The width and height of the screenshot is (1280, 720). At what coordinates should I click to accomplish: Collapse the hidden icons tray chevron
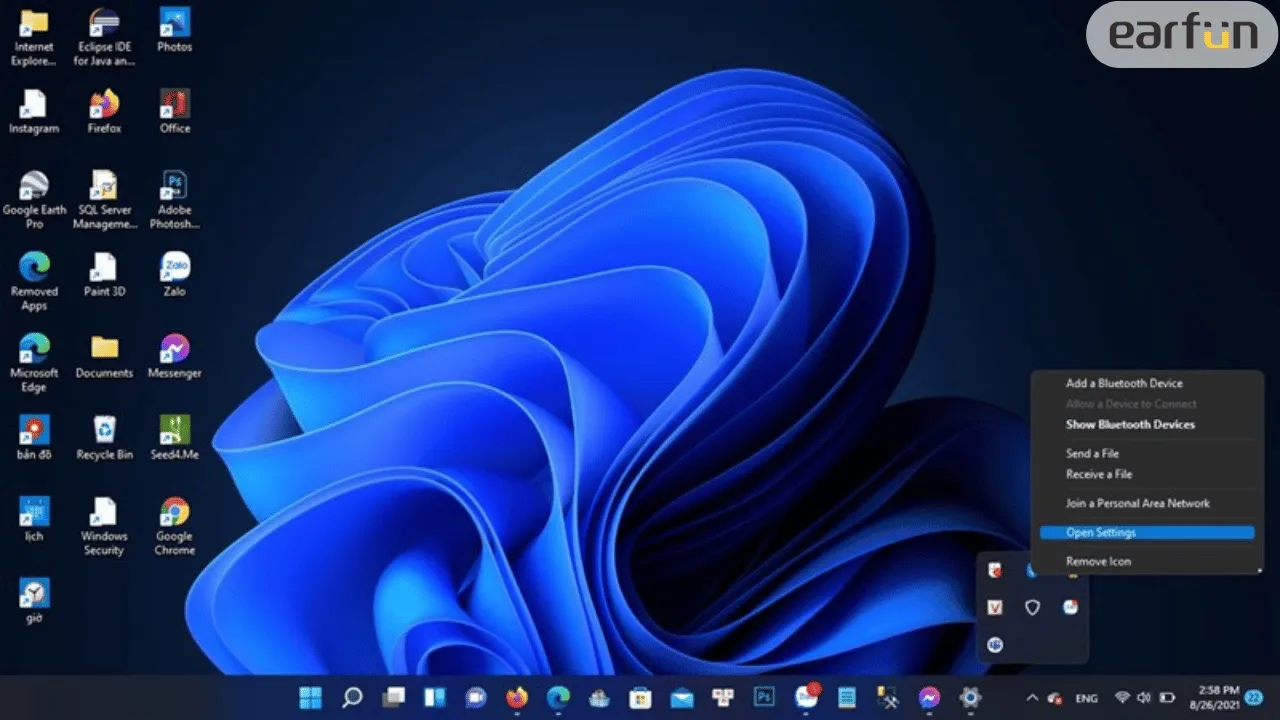click(1032, 698)
